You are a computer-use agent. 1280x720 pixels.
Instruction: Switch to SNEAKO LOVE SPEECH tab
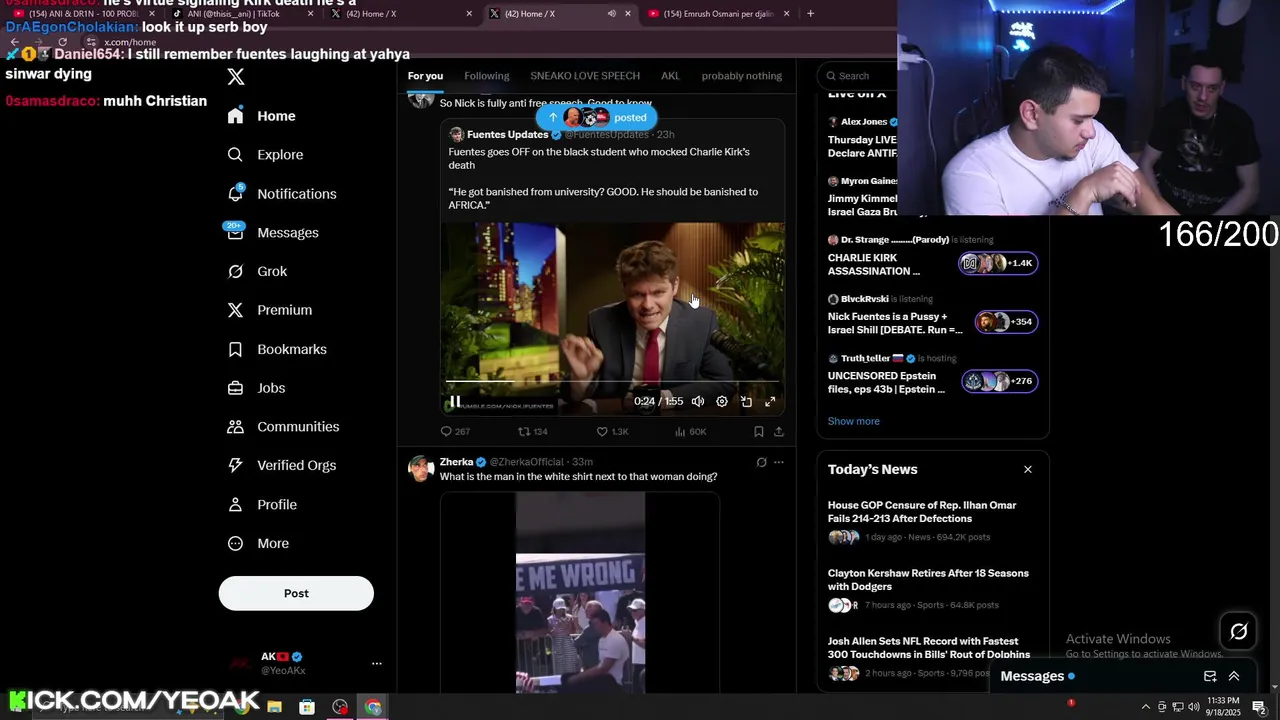tap(585, 76)
